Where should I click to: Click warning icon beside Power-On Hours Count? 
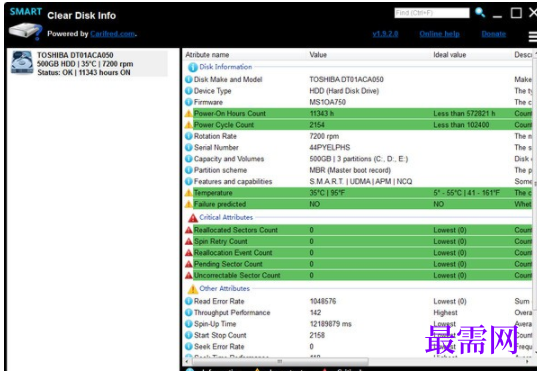188,113
